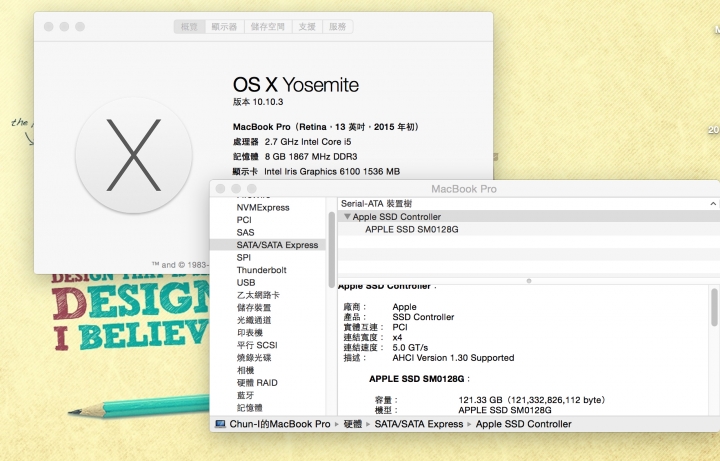Select 記憶體 in the sidebar

[249, 407]
